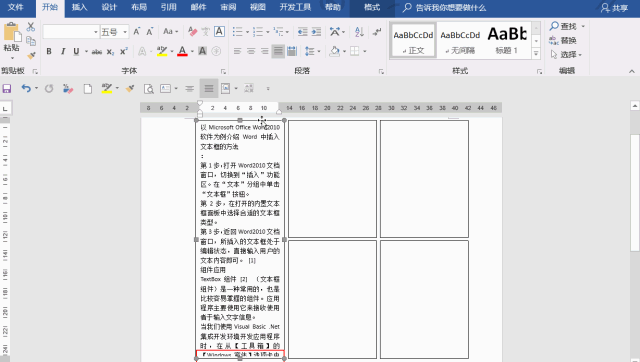This screenshot has height=362, width=640.
Task: Click Replace (替换) button
Action: (563, 40)
